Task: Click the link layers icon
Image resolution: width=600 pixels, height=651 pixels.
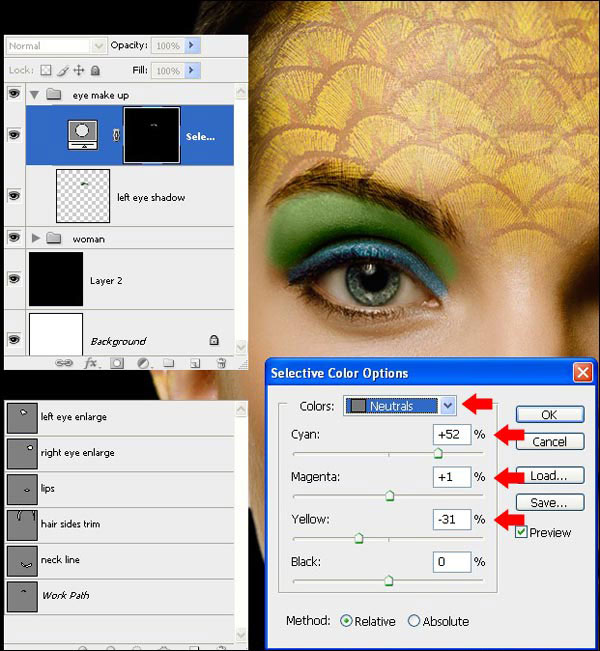Action: 65,363
